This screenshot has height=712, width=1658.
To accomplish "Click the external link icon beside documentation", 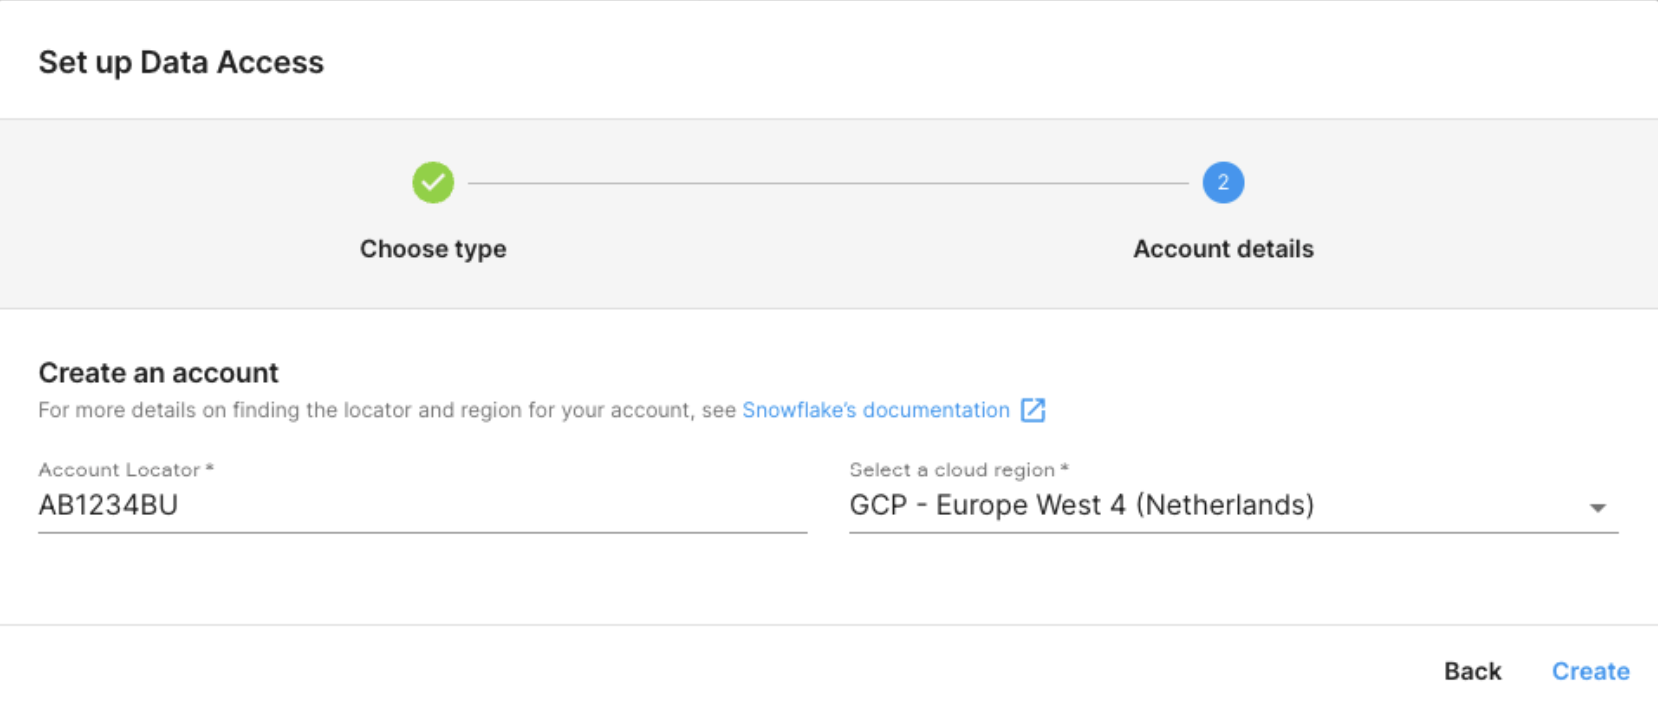I will click(x=1033, y=410).
